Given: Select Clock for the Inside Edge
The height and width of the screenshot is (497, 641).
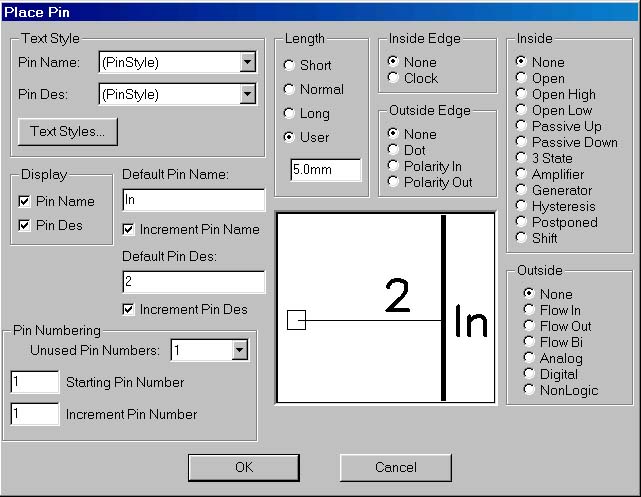Looking at the screenshot, I should [393, 78].
